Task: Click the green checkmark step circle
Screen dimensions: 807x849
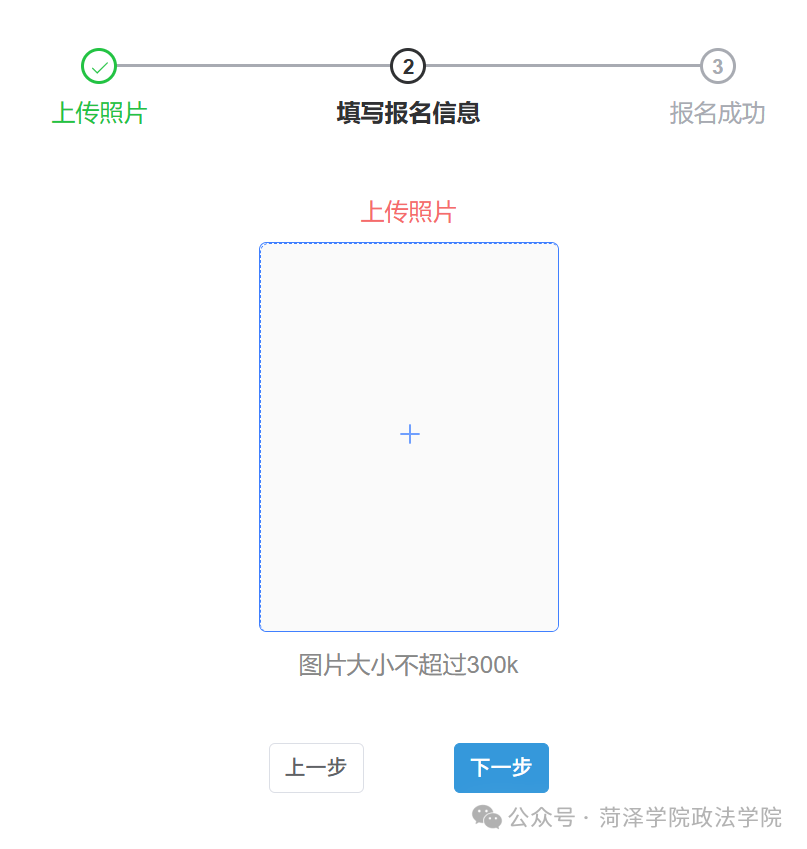Action: [x=99, y=66]
